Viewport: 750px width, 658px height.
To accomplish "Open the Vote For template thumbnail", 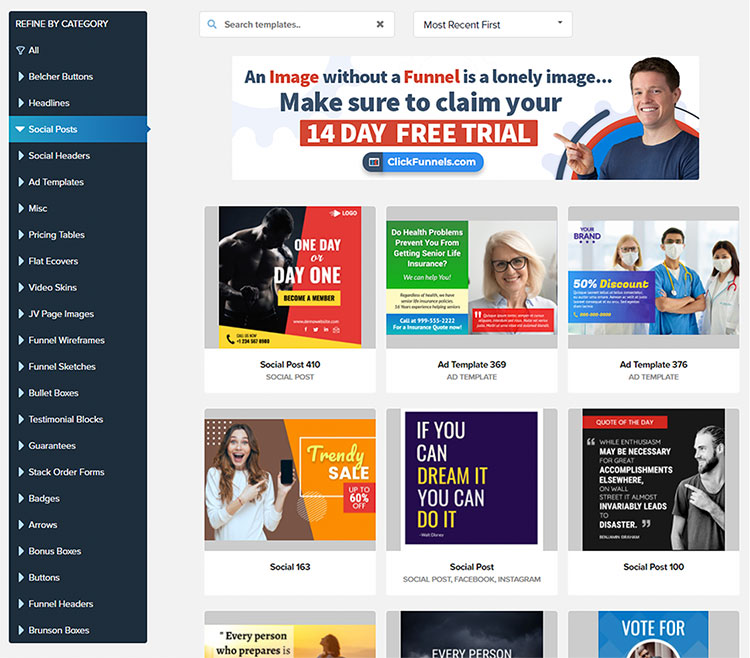I will click(653, 634).
